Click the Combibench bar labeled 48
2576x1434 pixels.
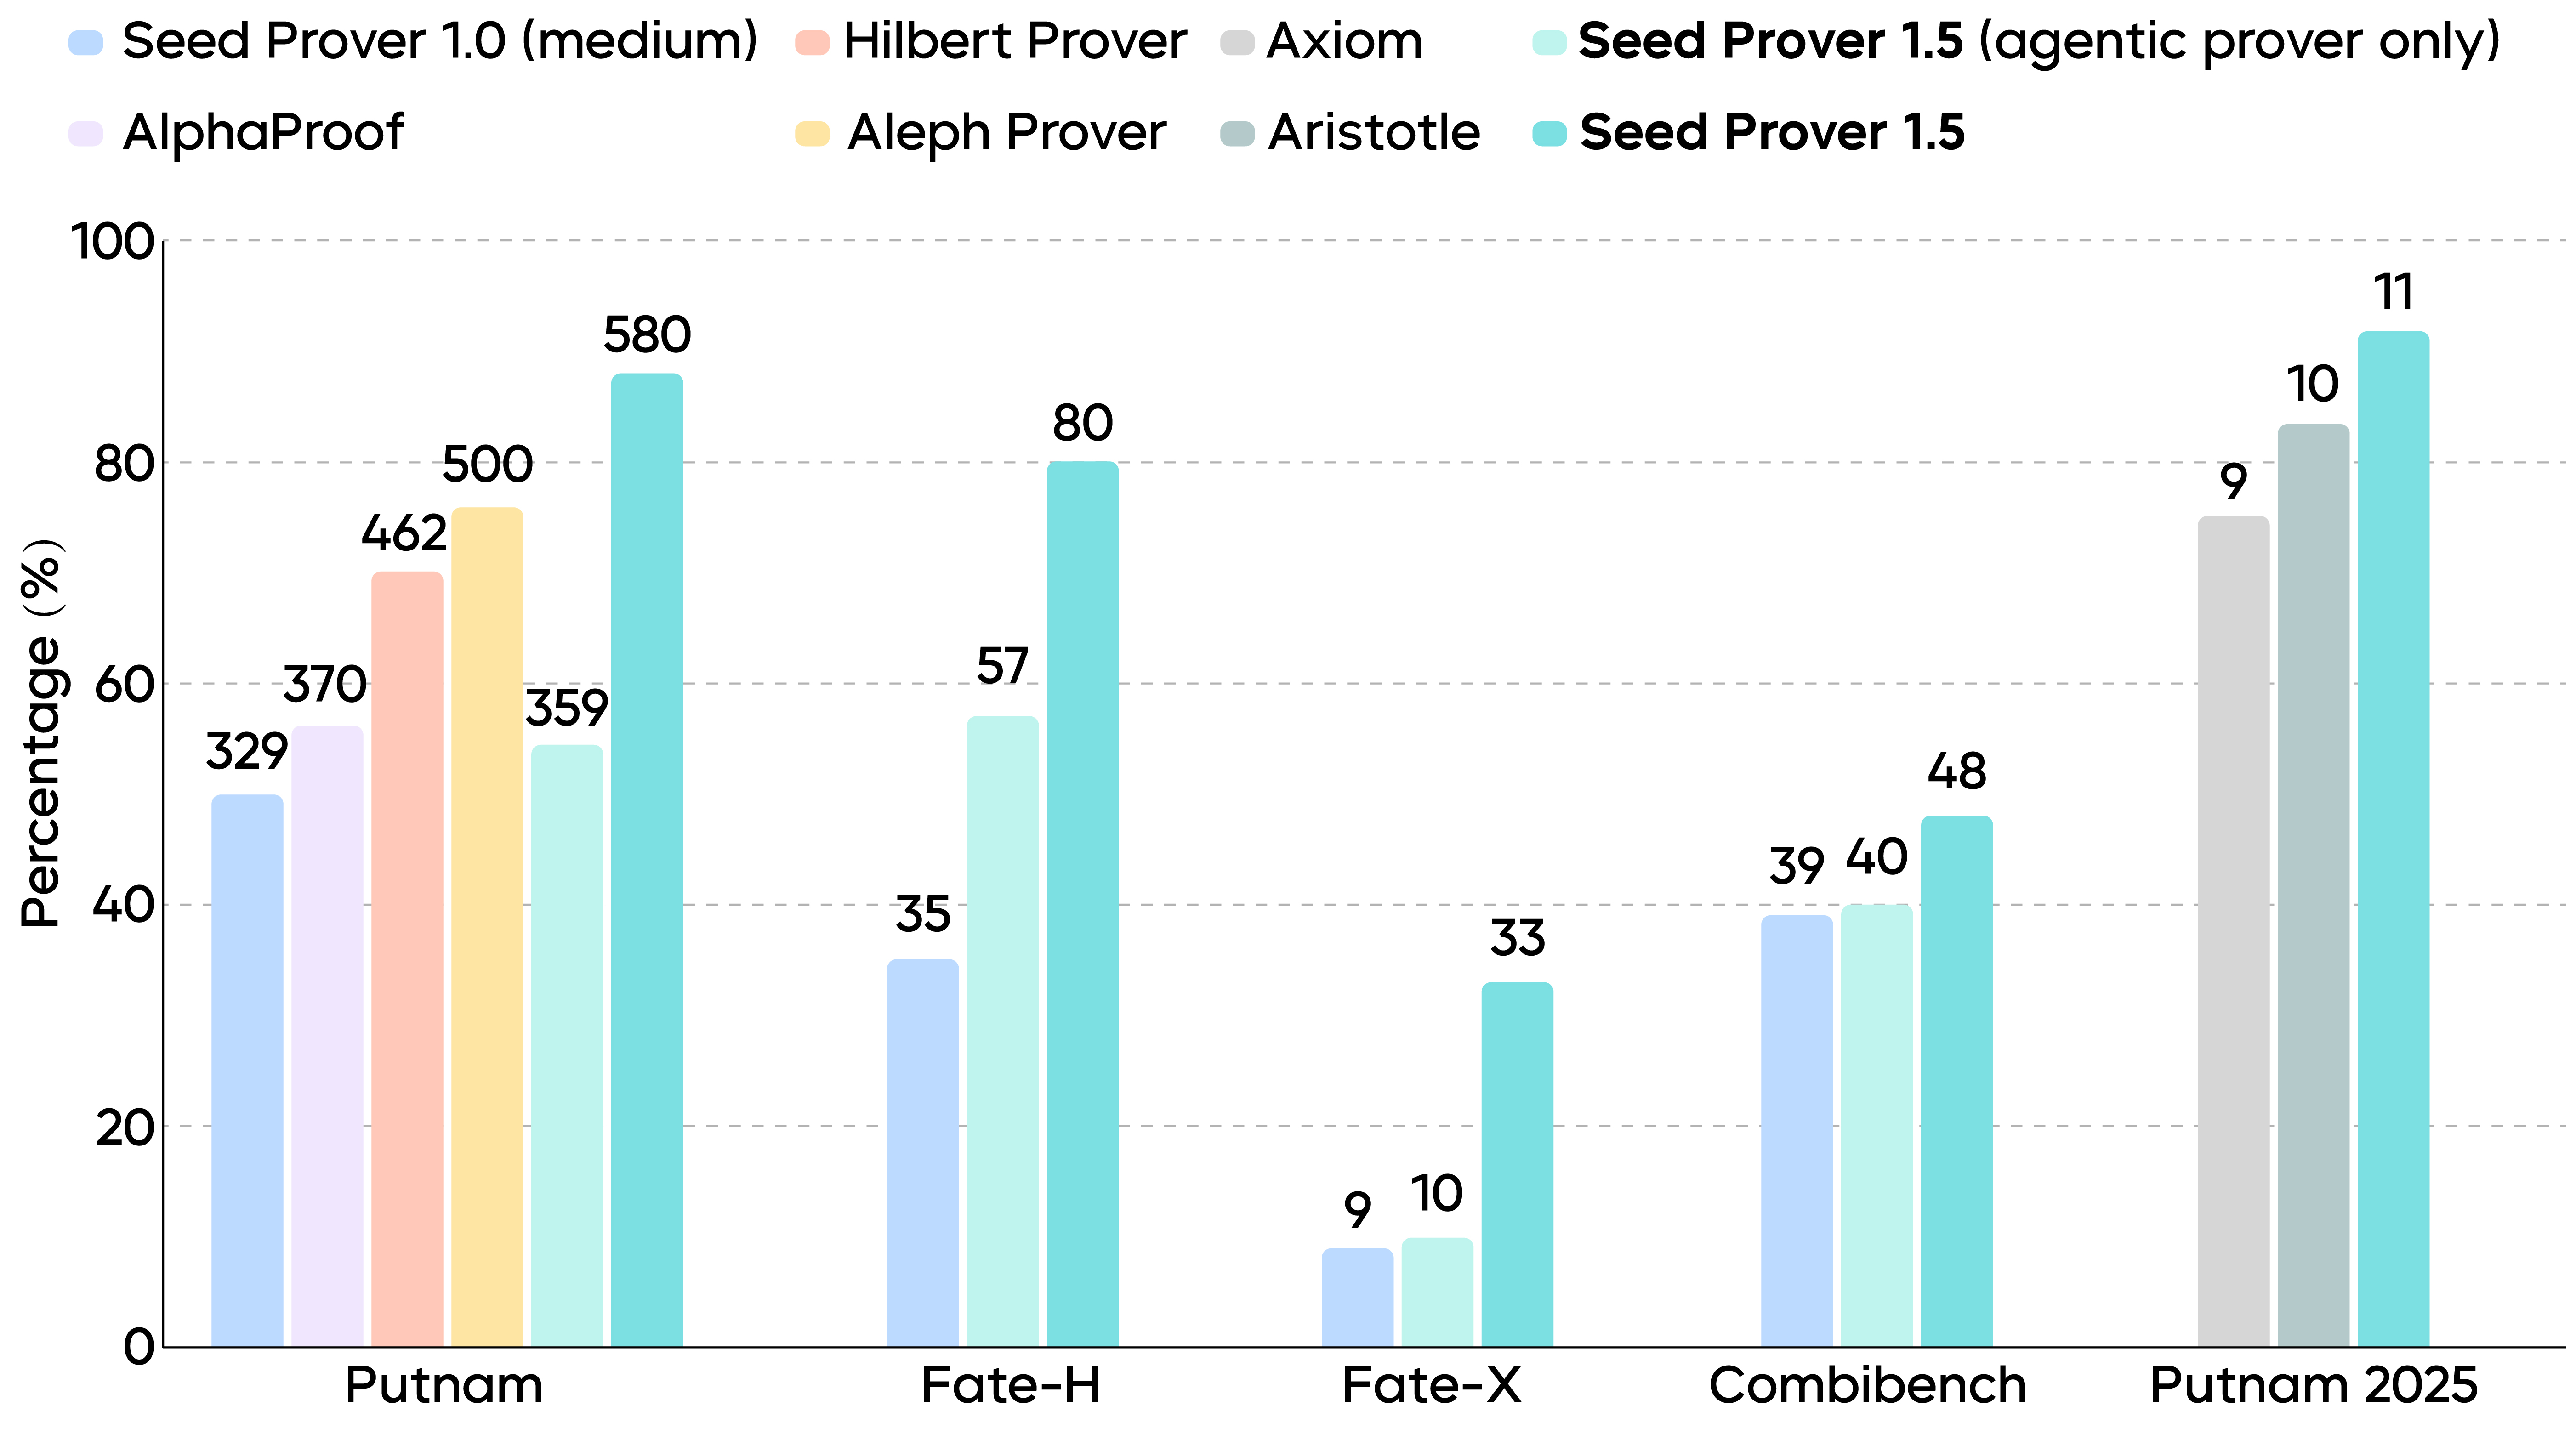(x=1956, y=1081)
